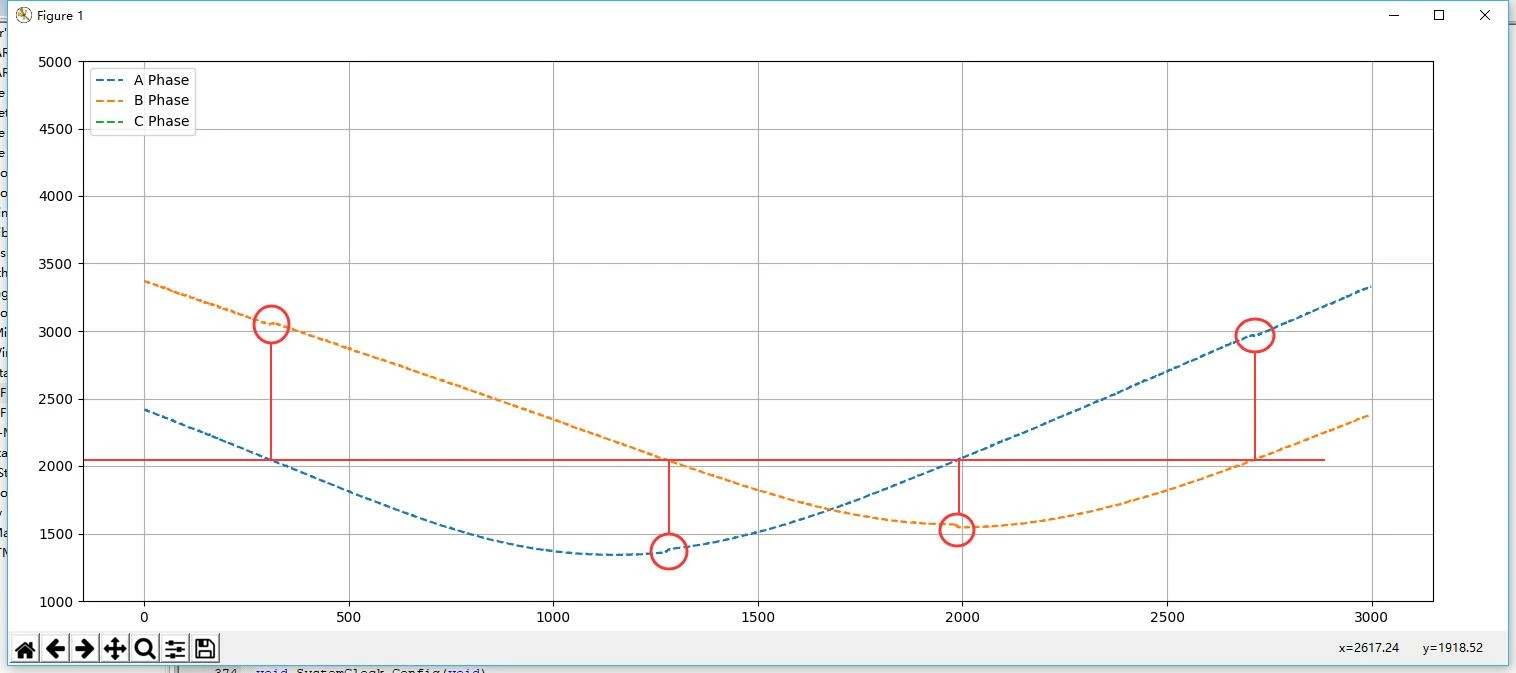Click the "C Phase" legend label
This screenshot has width=1516, height=673.
coord(161,121)
